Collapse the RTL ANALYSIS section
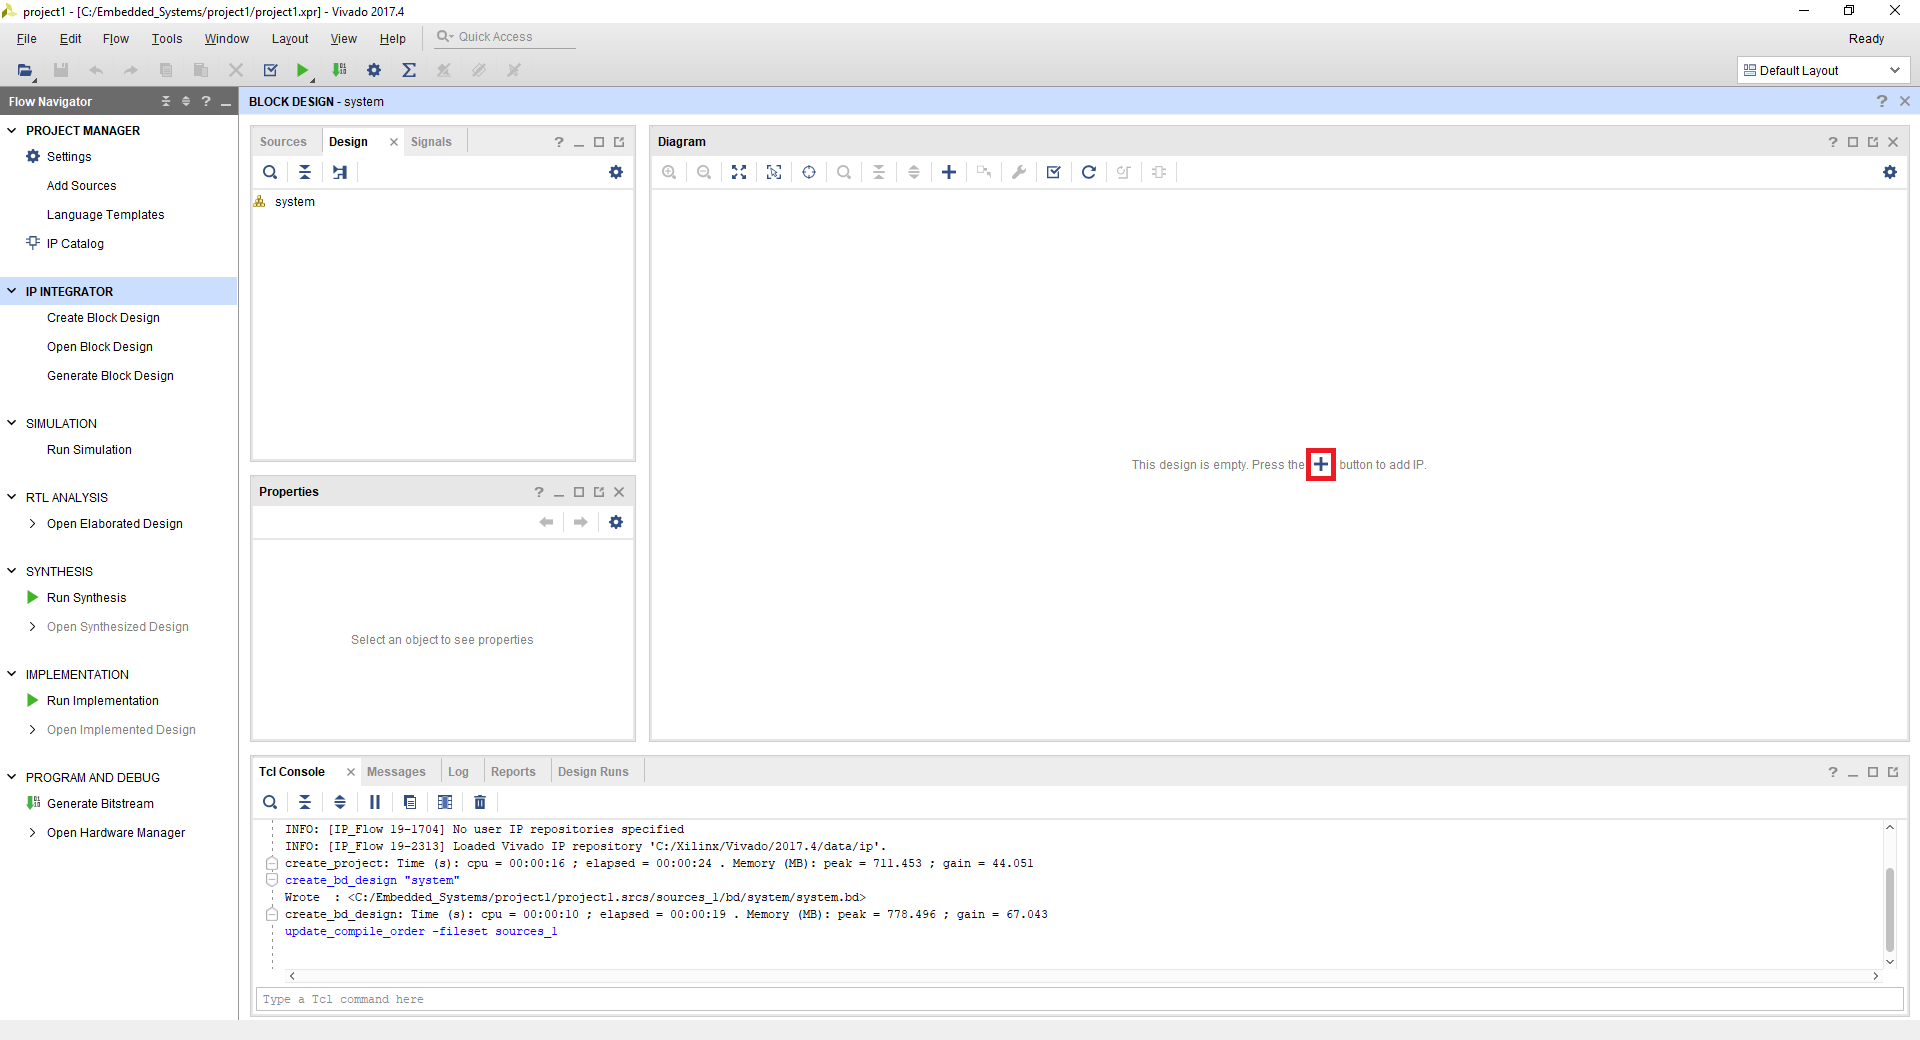The image size is (1920, 1040). pos(12,498)
